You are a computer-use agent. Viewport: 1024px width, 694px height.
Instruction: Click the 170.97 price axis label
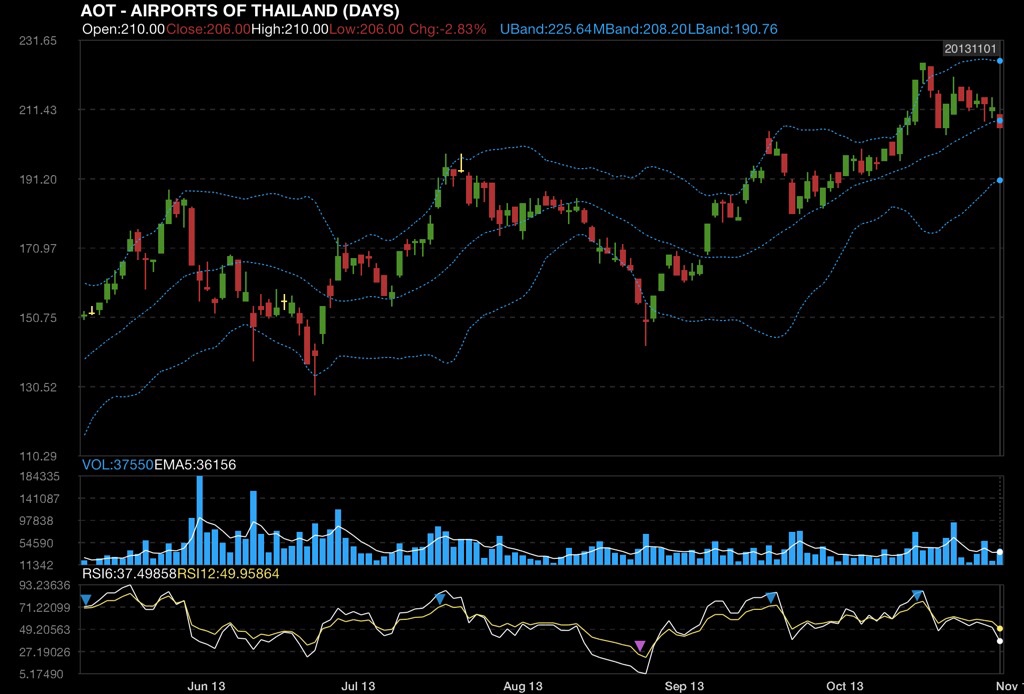(40, 249)
